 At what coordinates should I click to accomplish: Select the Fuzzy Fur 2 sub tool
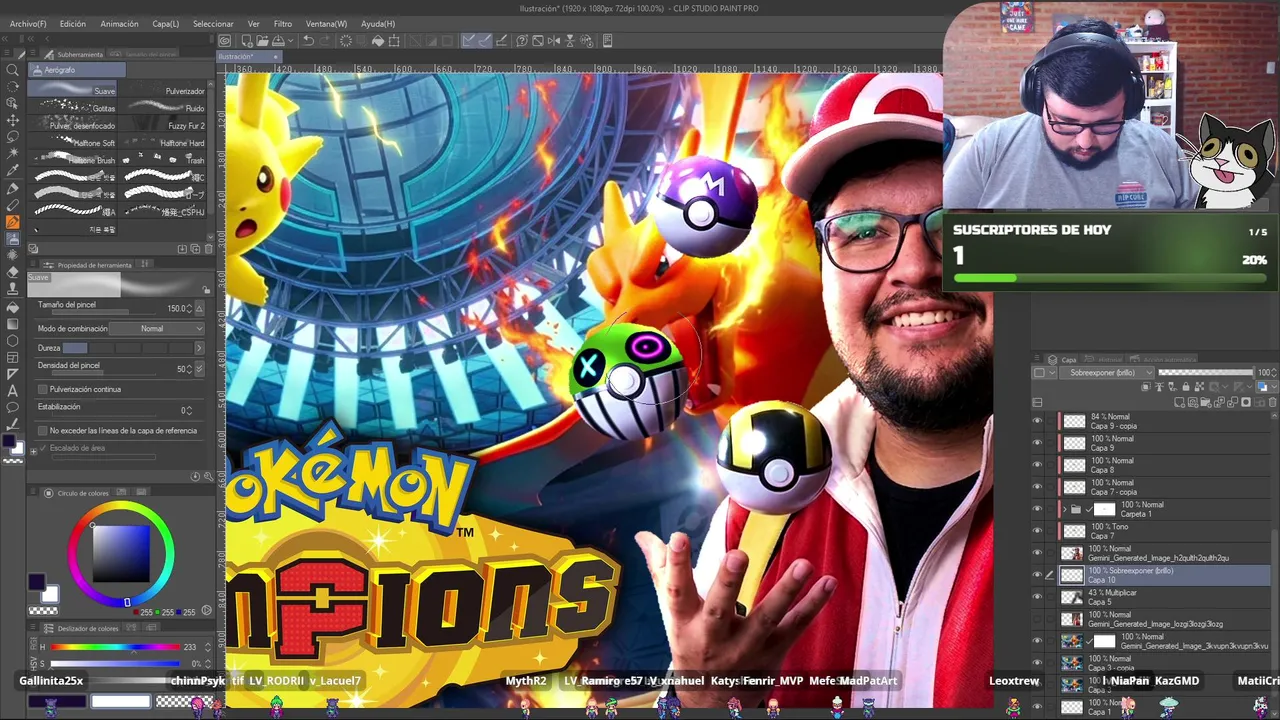162,125
